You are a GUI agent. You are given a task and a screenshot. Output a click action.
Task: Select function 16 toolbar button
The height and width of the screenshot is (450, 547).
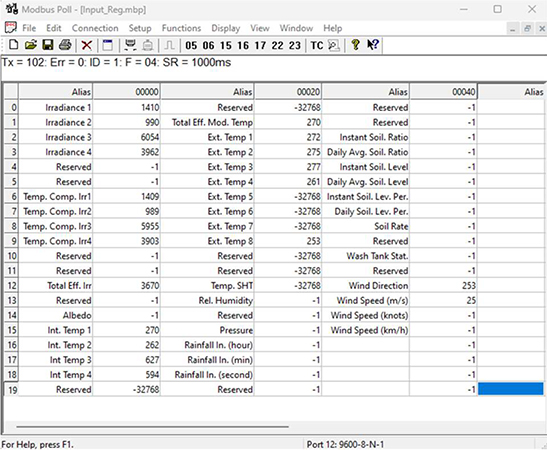click(x=243, y=45)
